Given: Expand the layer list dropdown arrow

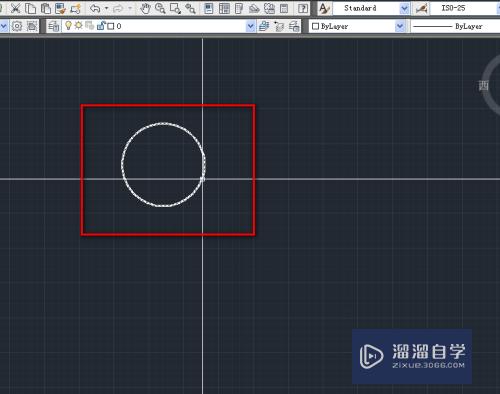Looking at the screenshot, I should click(x=250, y=26).
